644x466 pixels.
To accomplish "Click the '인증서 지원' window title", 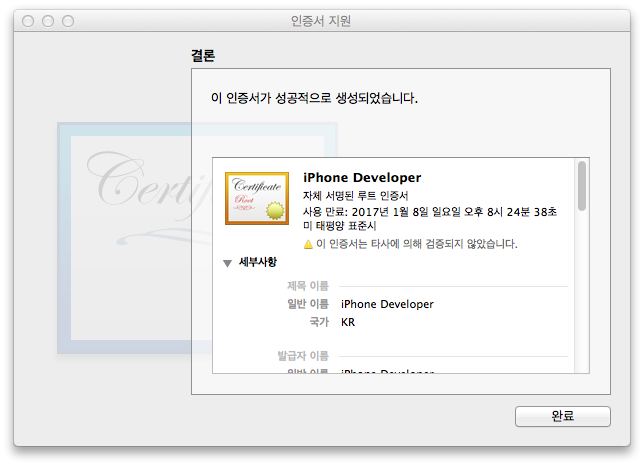I will 321,21.
